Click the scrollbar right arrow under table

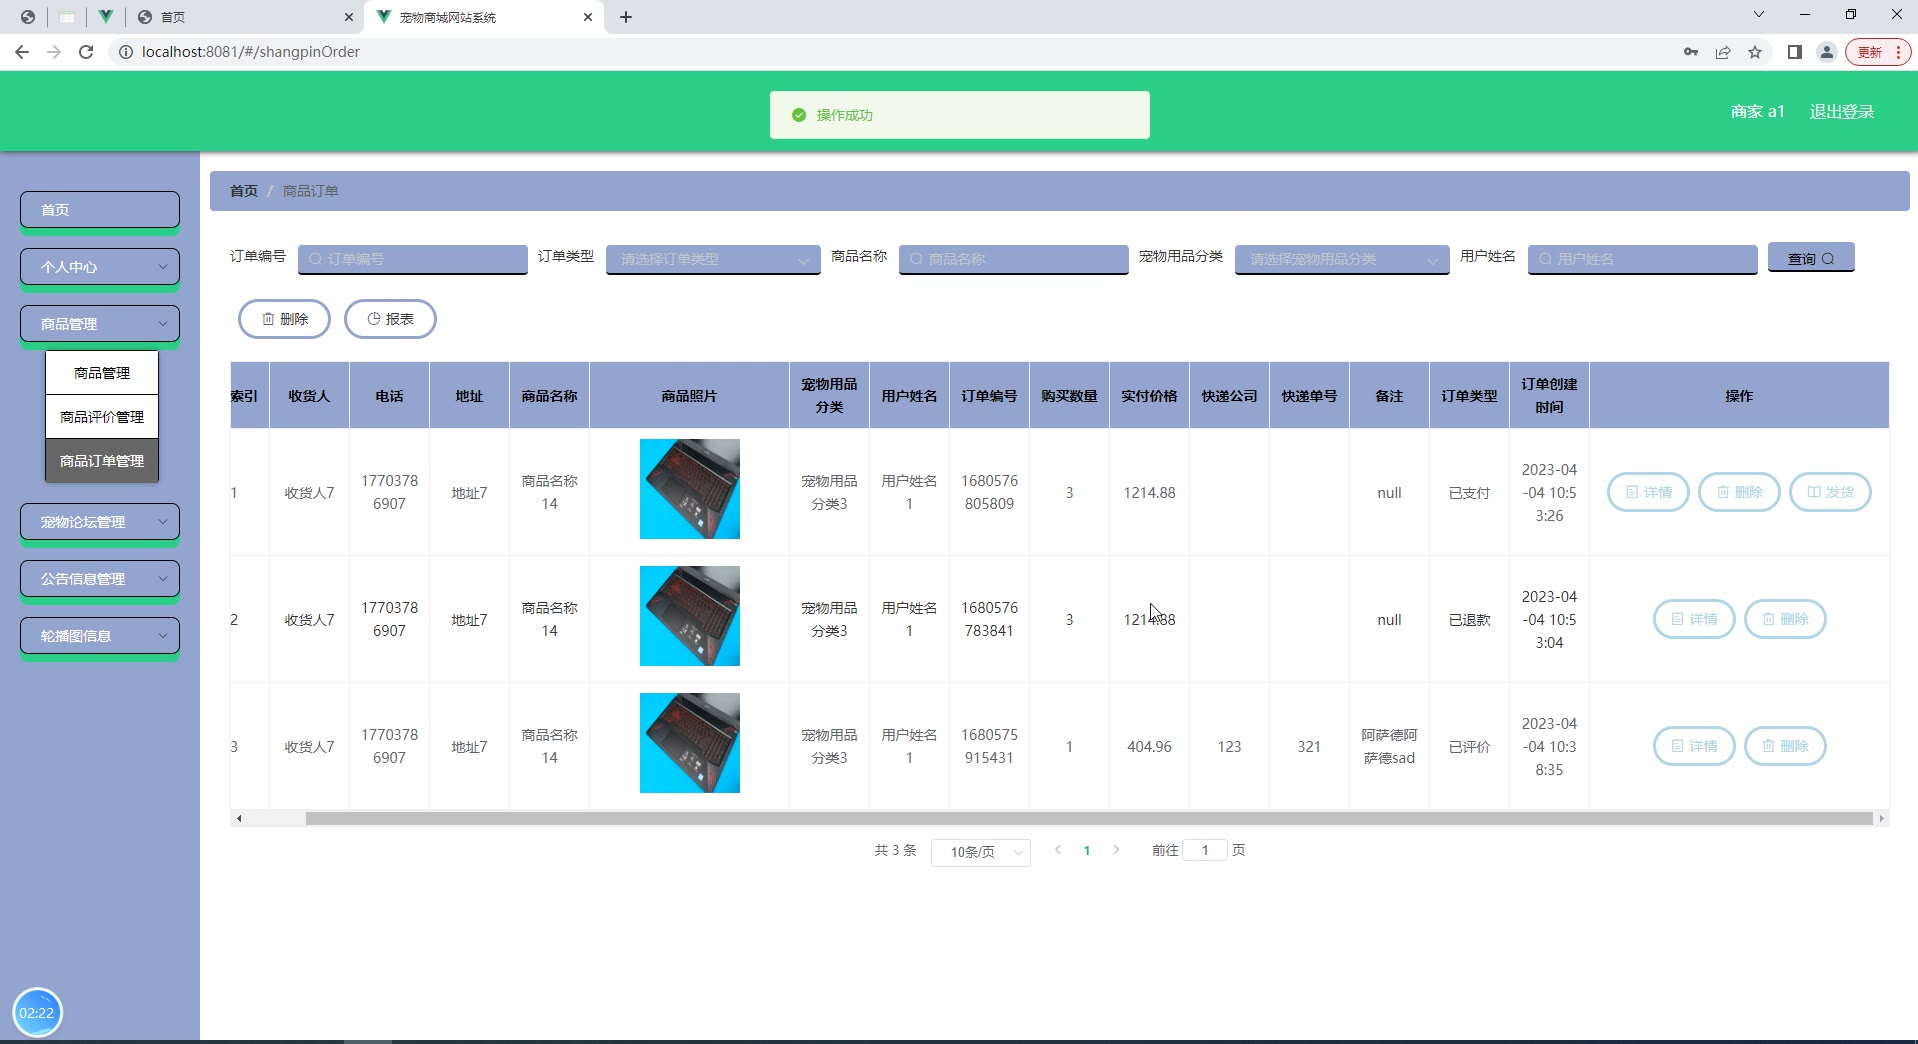click(x=1881, y=818)
